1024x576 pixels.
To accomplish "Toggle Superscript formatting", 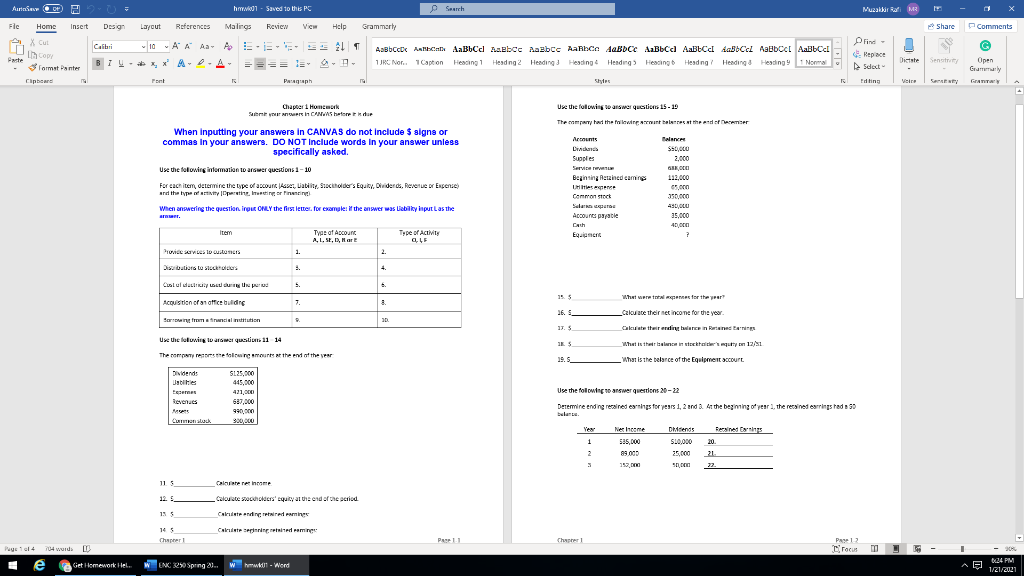I will click(165, 63).
